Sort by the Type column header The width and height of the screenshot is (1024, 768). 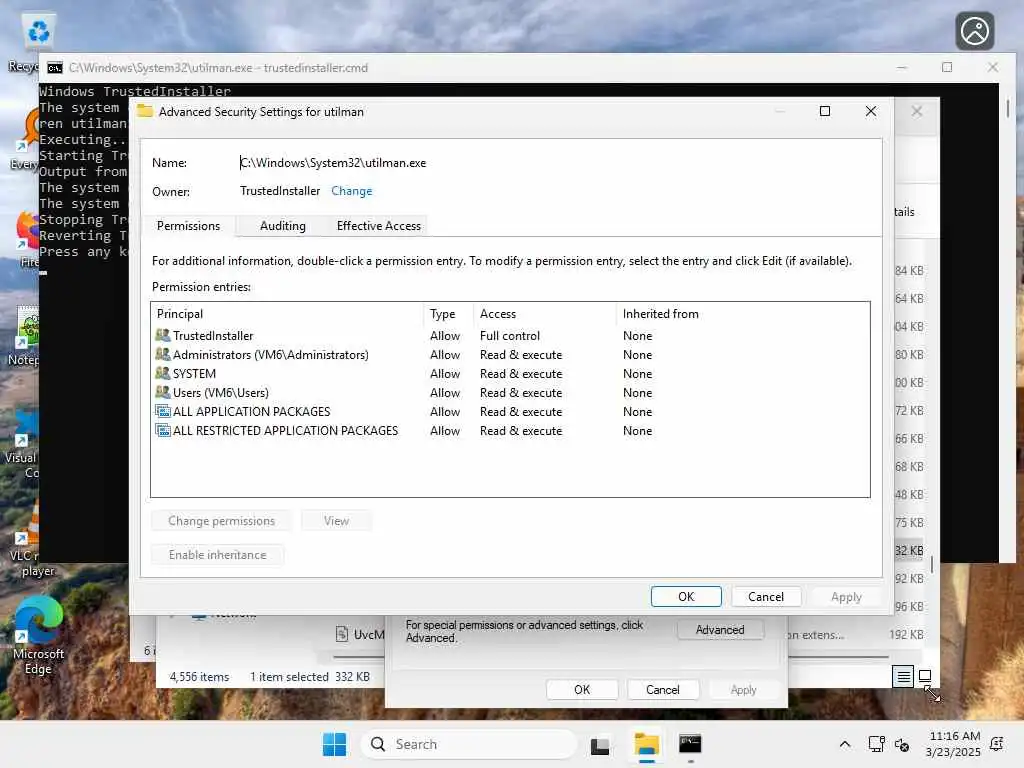448,314
